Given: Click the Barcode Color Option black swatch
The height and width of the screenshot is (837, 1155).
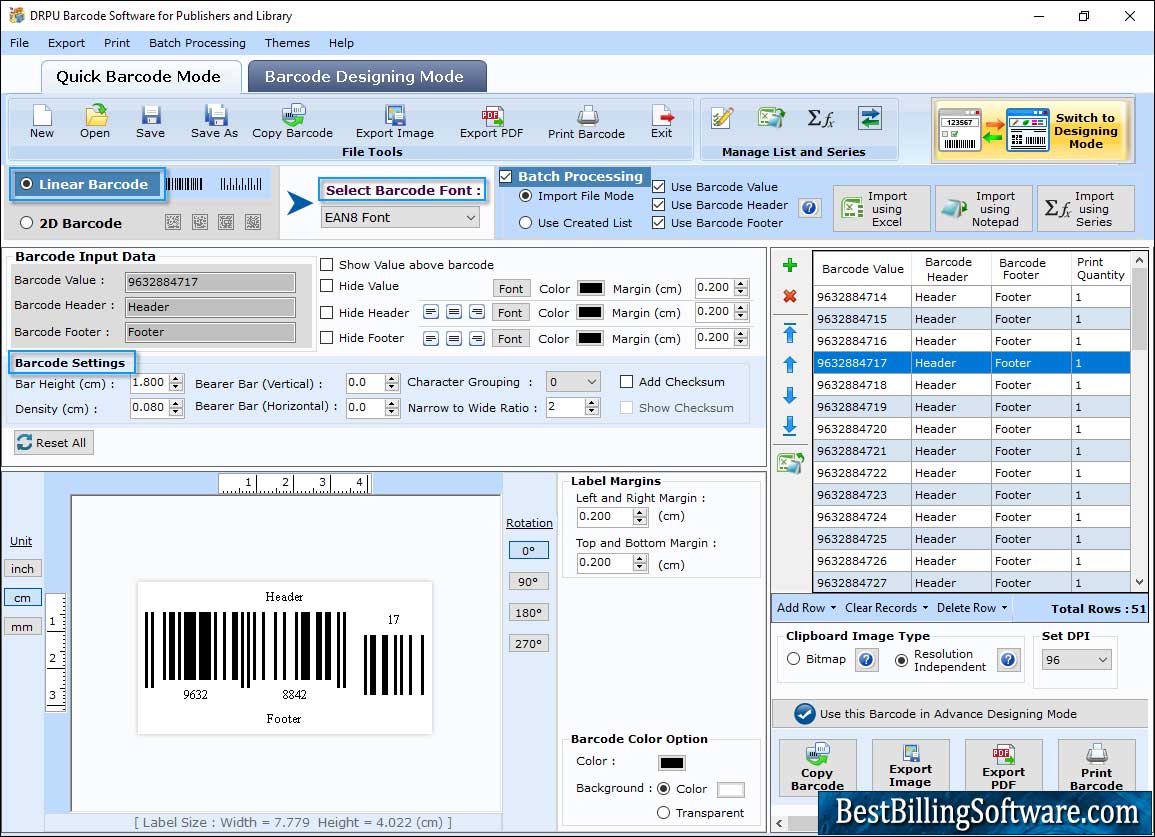Looking at the screenshot, I should 672,763.
